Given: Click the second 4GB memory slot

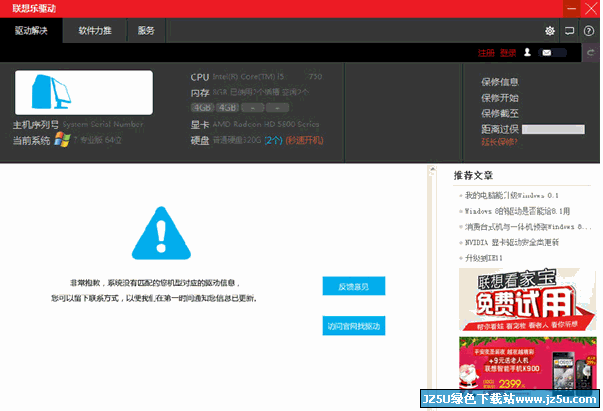Looking at the screenshot, I should (x=227, y=108).
